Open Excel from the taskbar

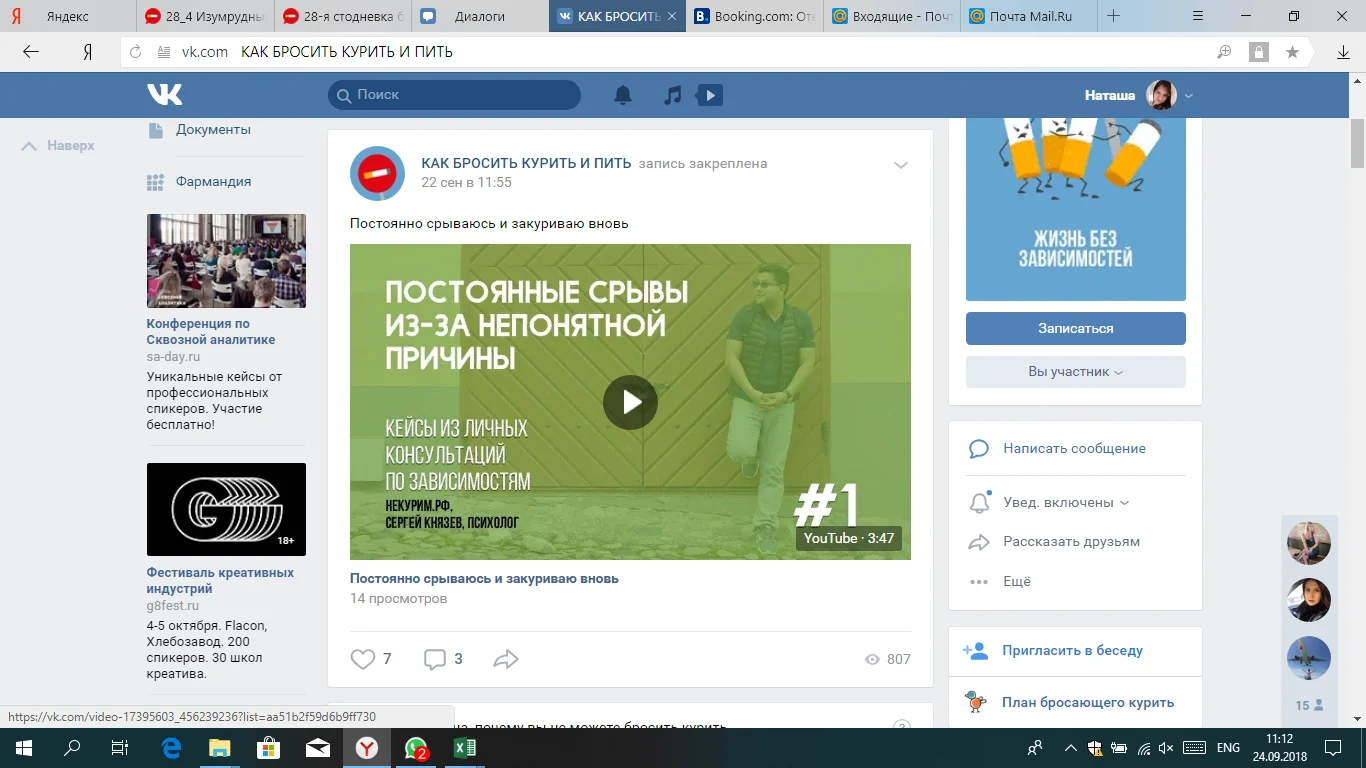[x=465, y=748]
